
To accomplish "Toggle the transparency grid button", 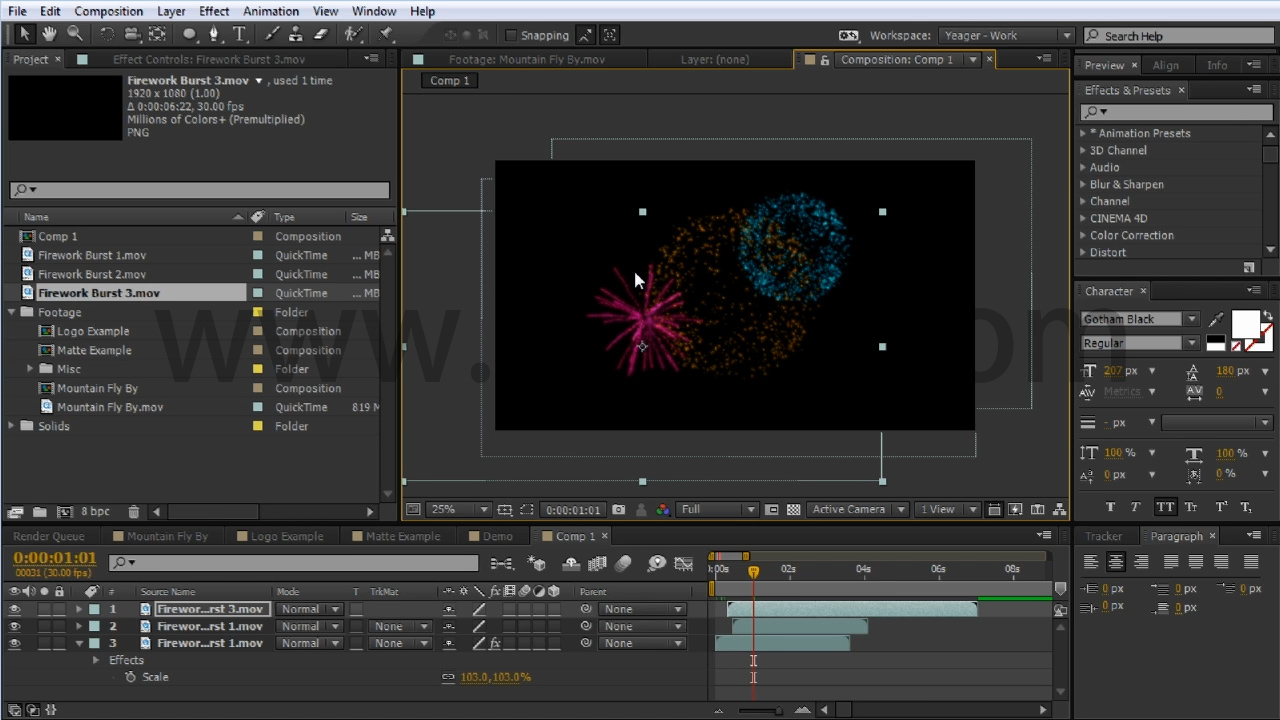I will coord(793,510).
